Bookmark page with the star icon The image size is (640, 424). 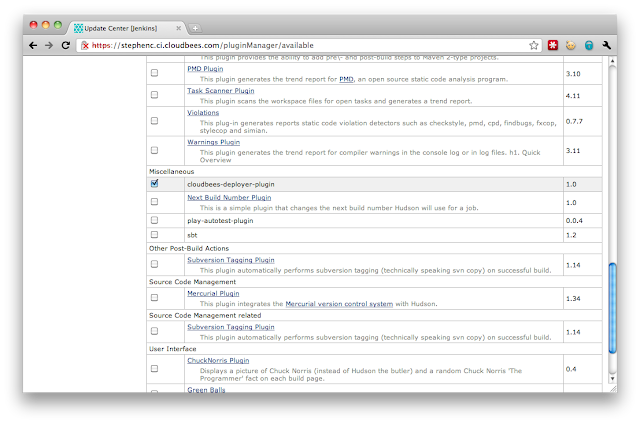click(535, 45)
